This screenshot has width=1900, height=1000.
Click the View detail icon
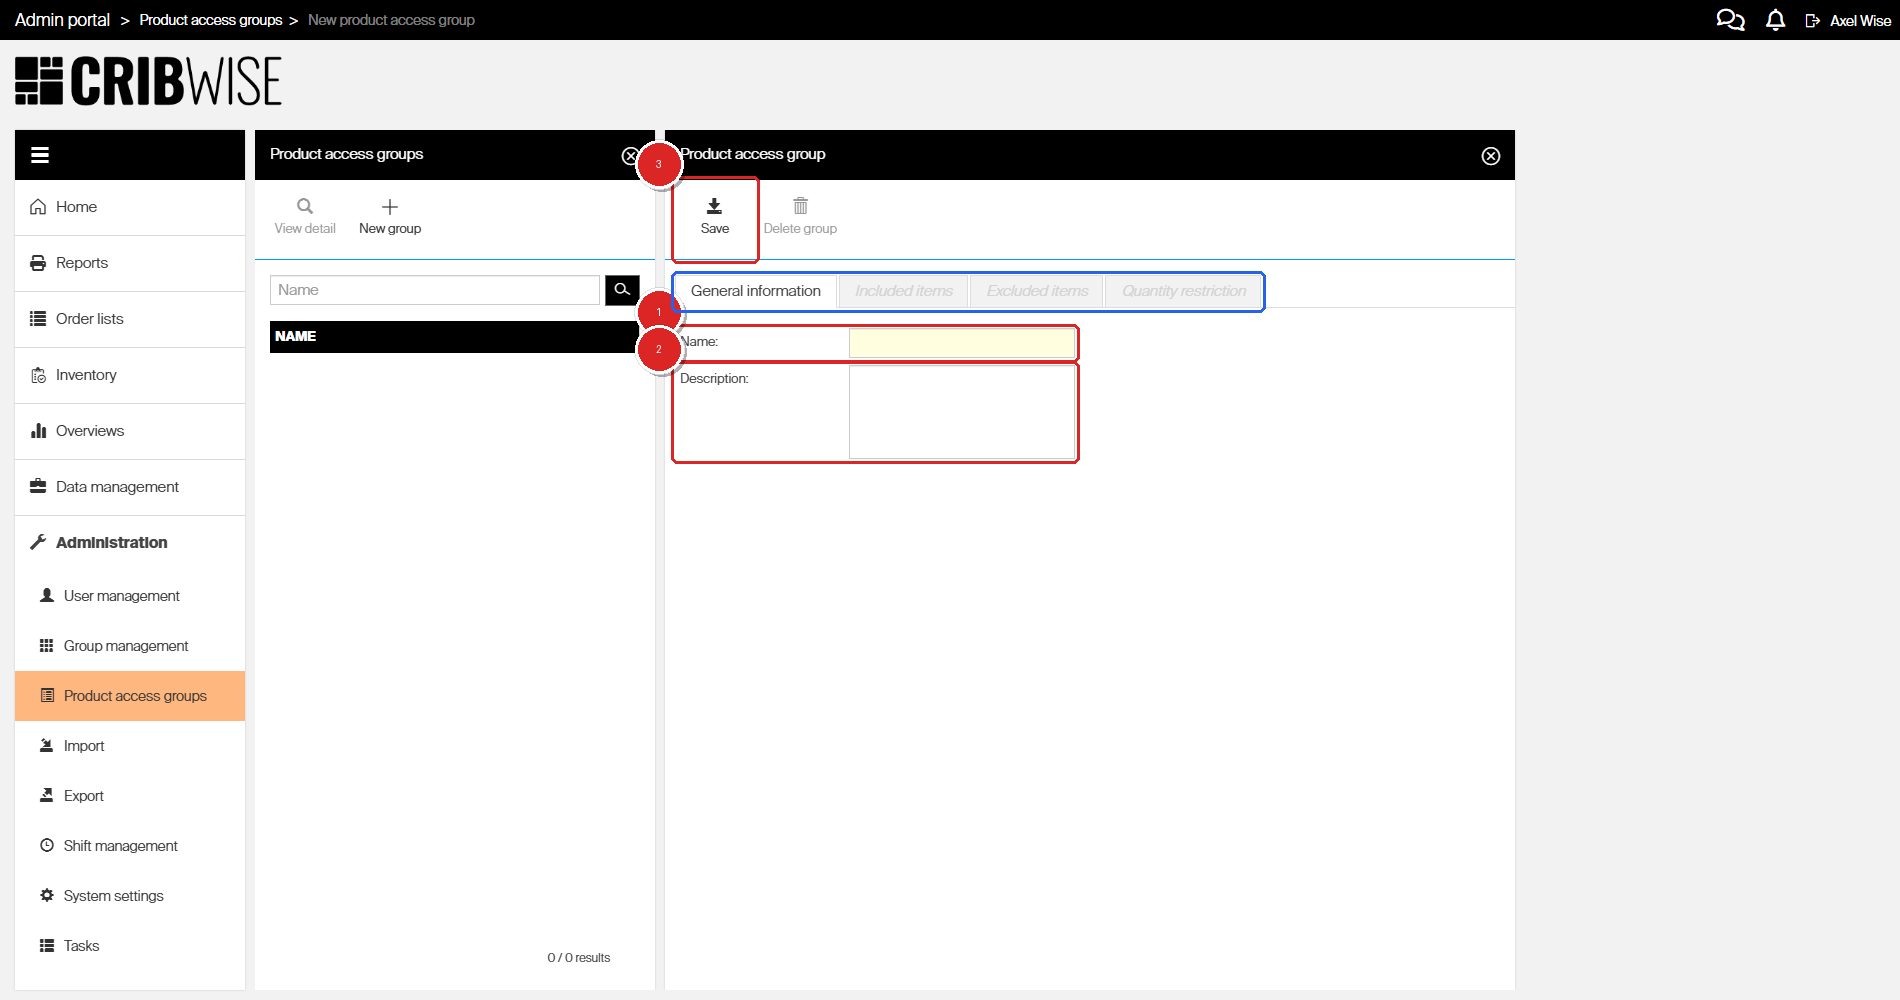pyautogui.click(x=305, y=207)
